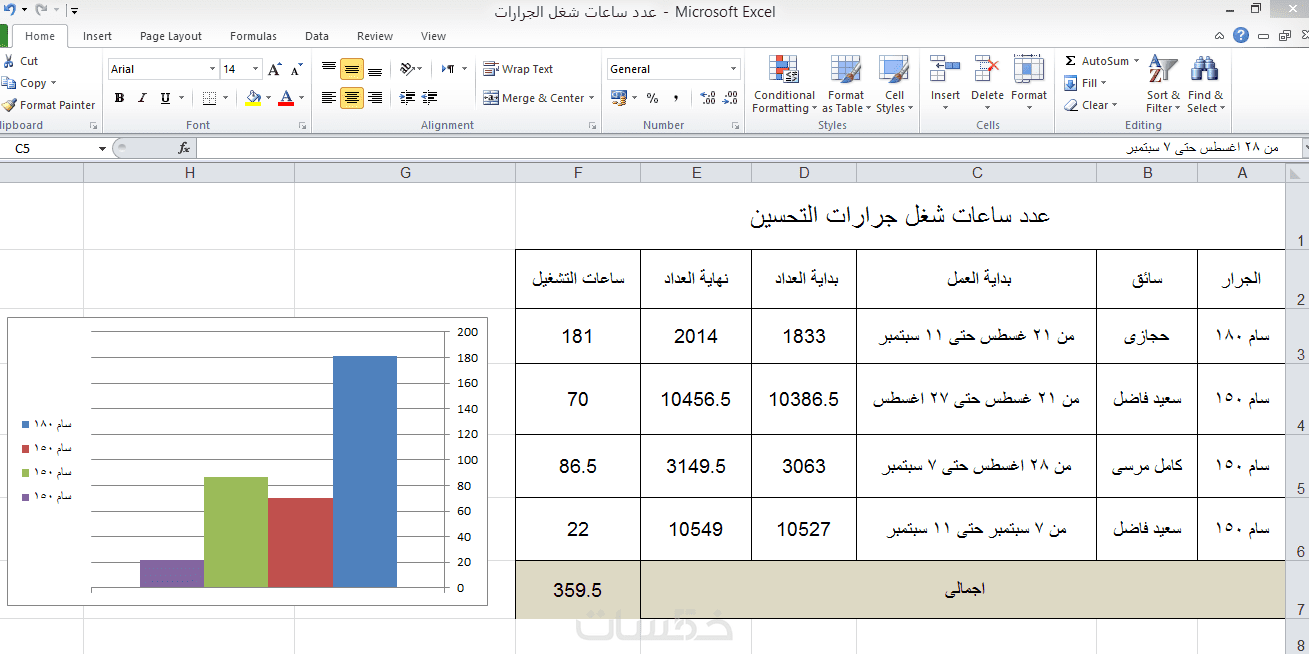1309x654 pixels.
Task: Toggle Underline formatting
Action: tap(165, 98)
